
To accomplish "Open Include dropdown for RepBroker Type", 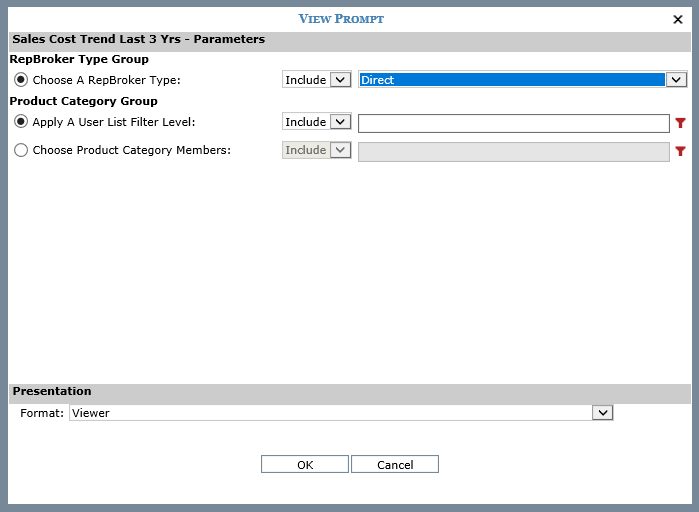I will (316, 80).
